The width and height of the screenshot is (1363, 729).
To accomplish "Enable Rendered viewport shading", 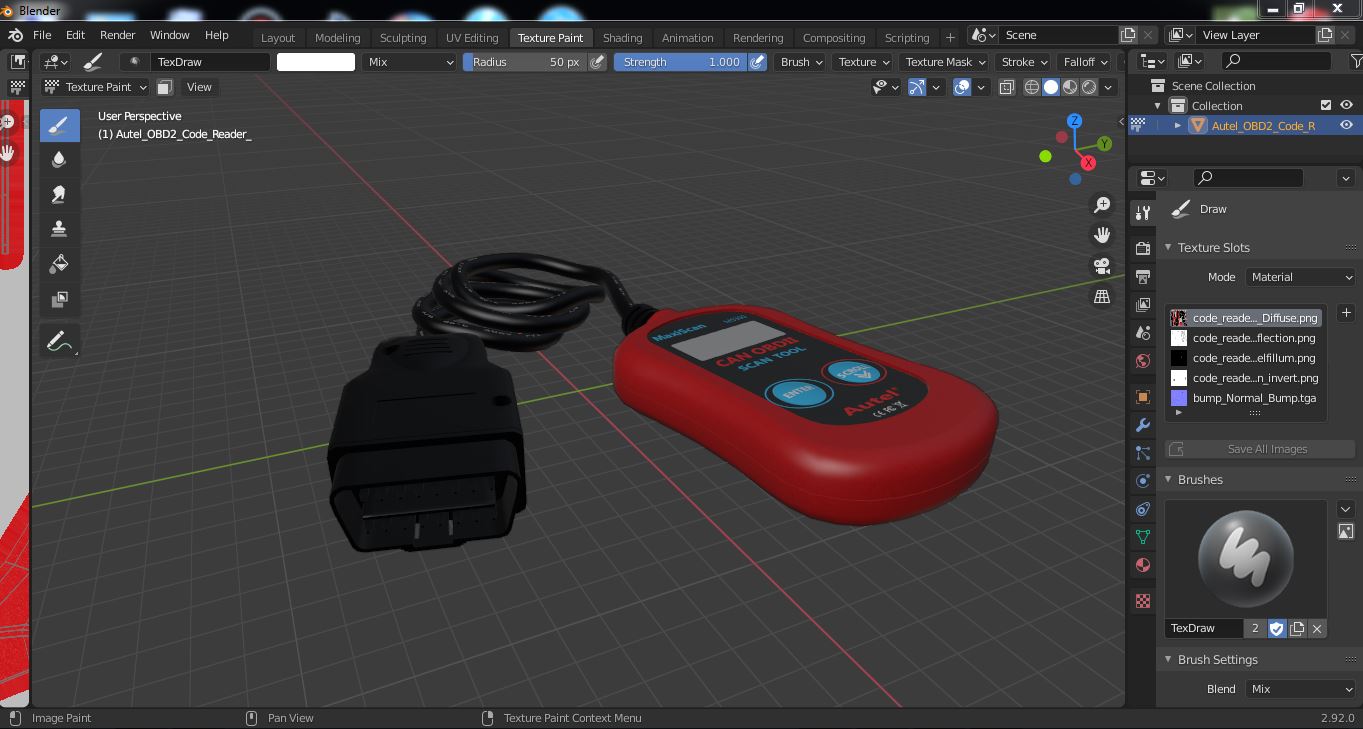I will (x=1089, y=87).
